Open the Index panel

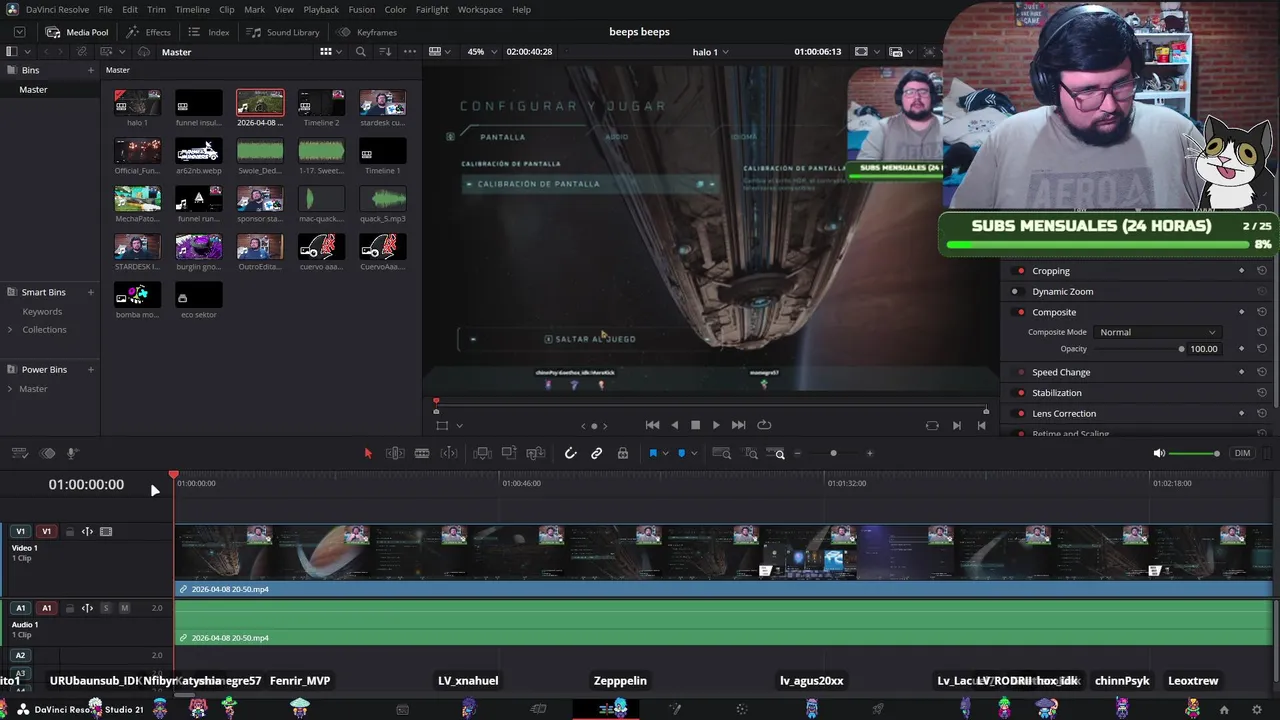tap(209, 32)
